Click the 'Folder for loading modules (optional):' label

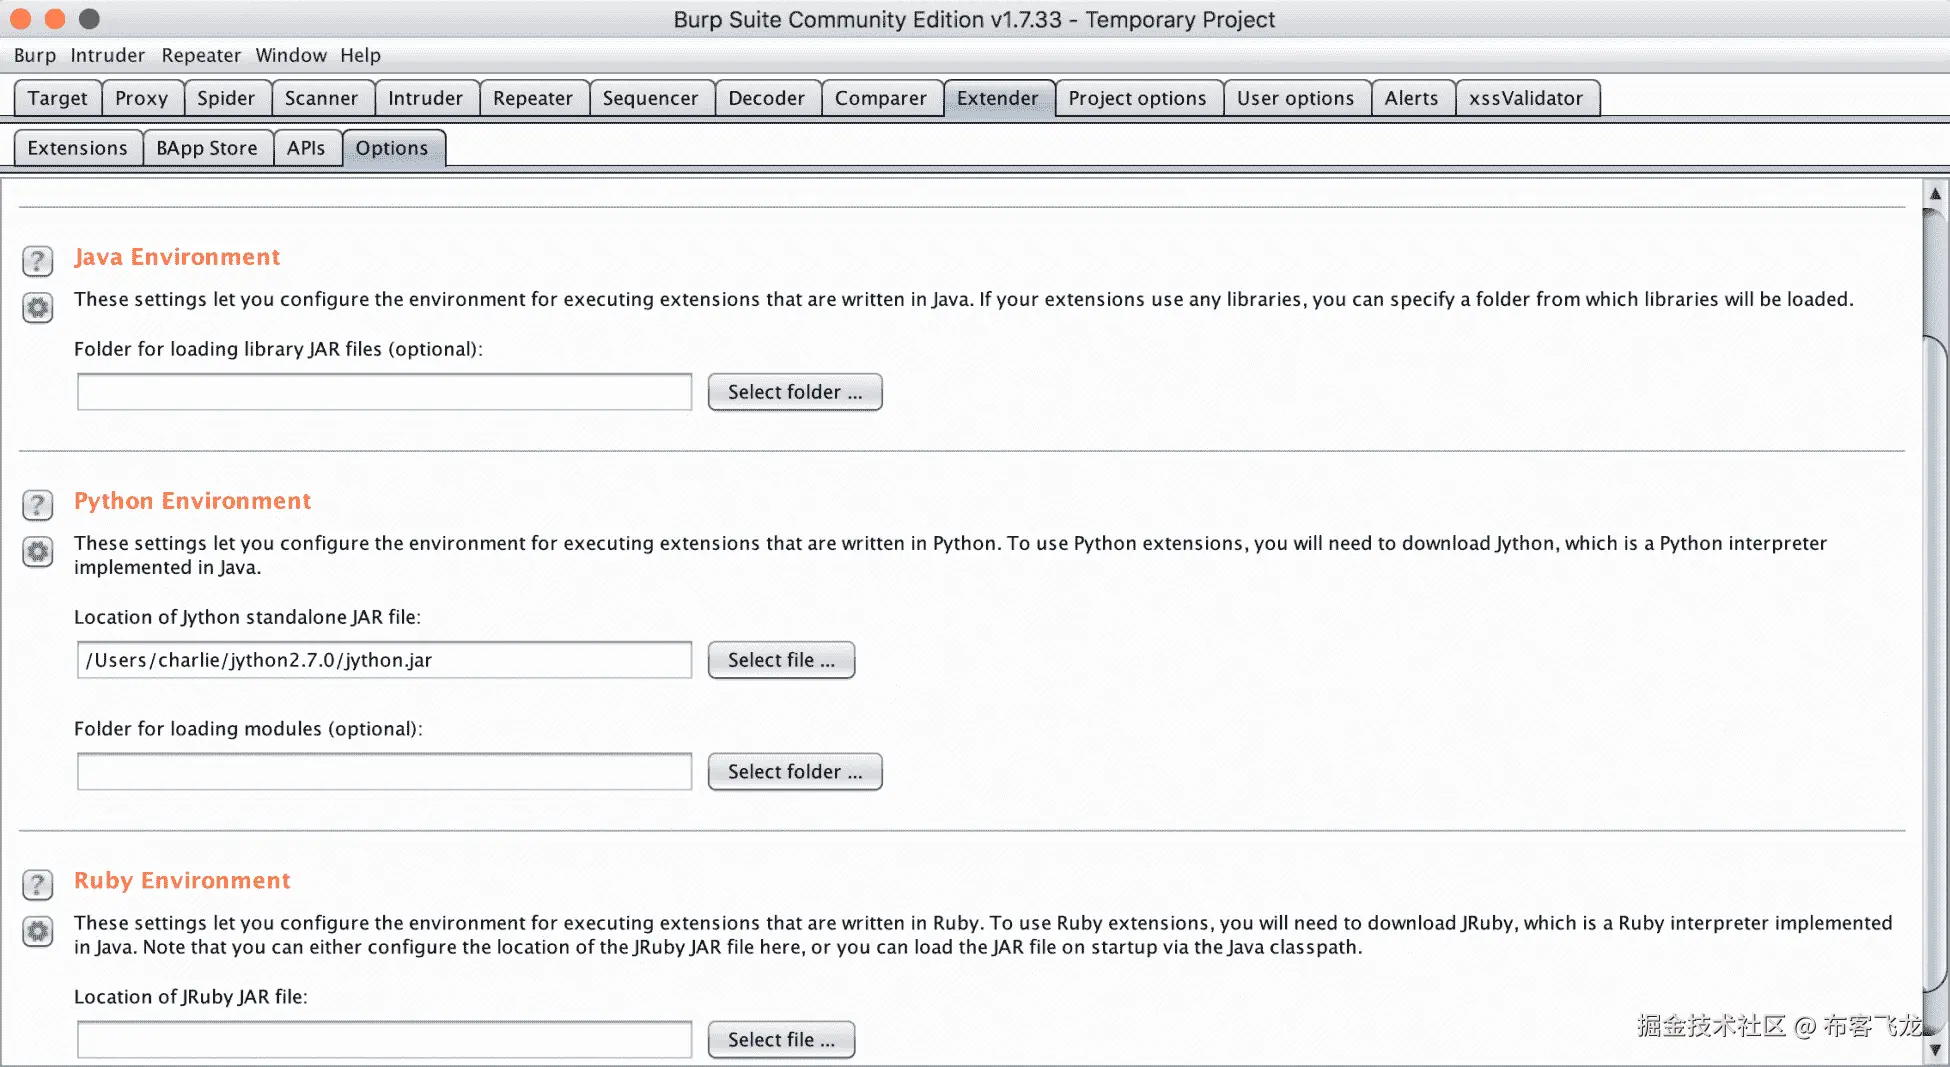(248, 729)
